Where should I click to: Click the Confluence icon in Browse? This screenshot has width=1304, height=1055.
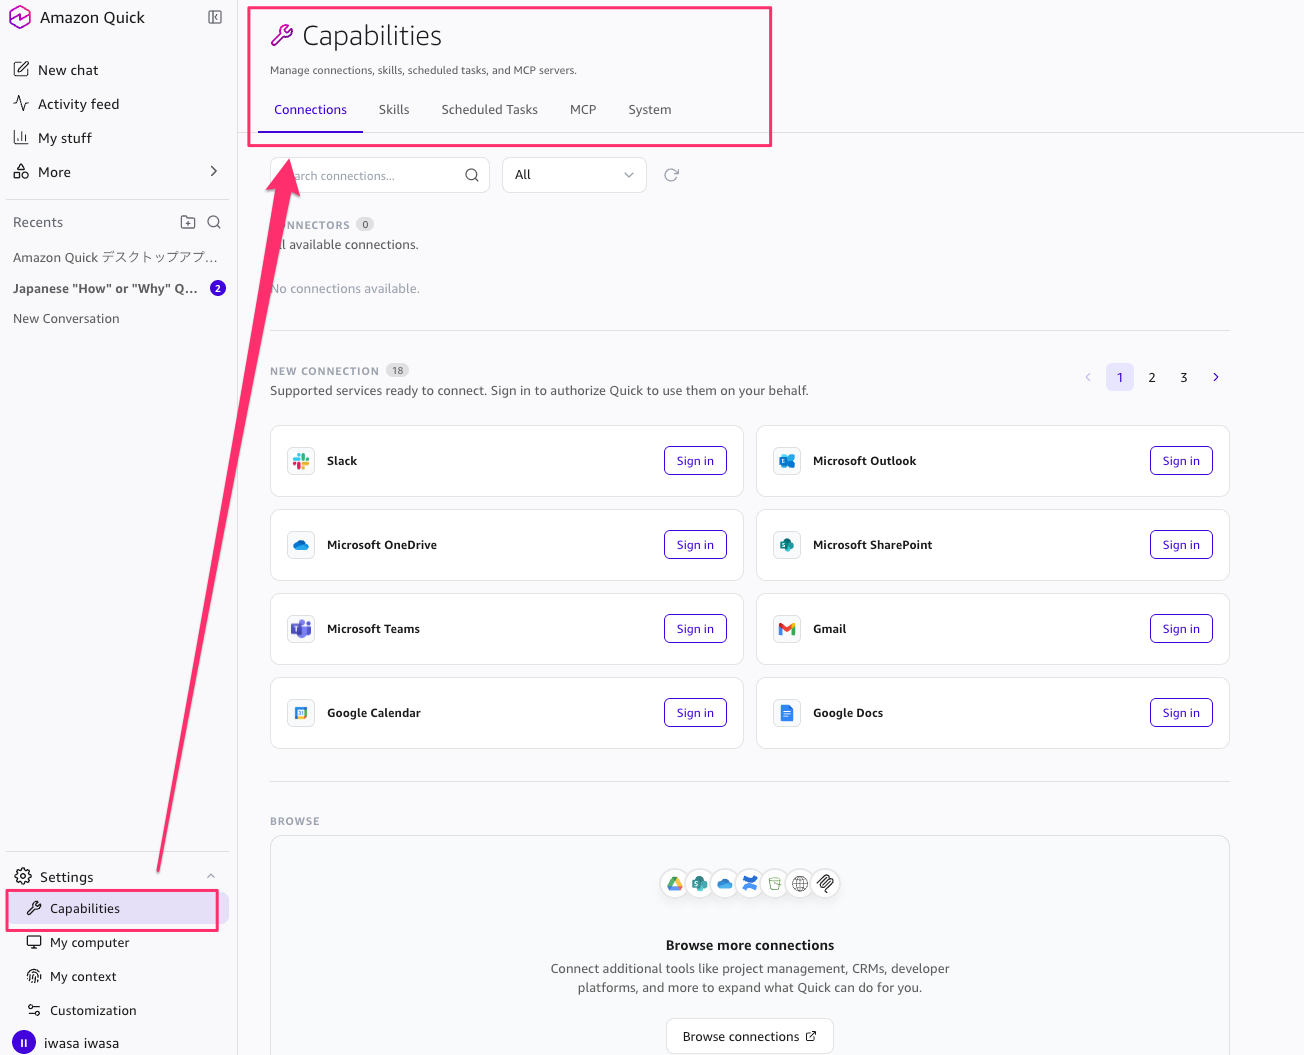coord(750,883)
